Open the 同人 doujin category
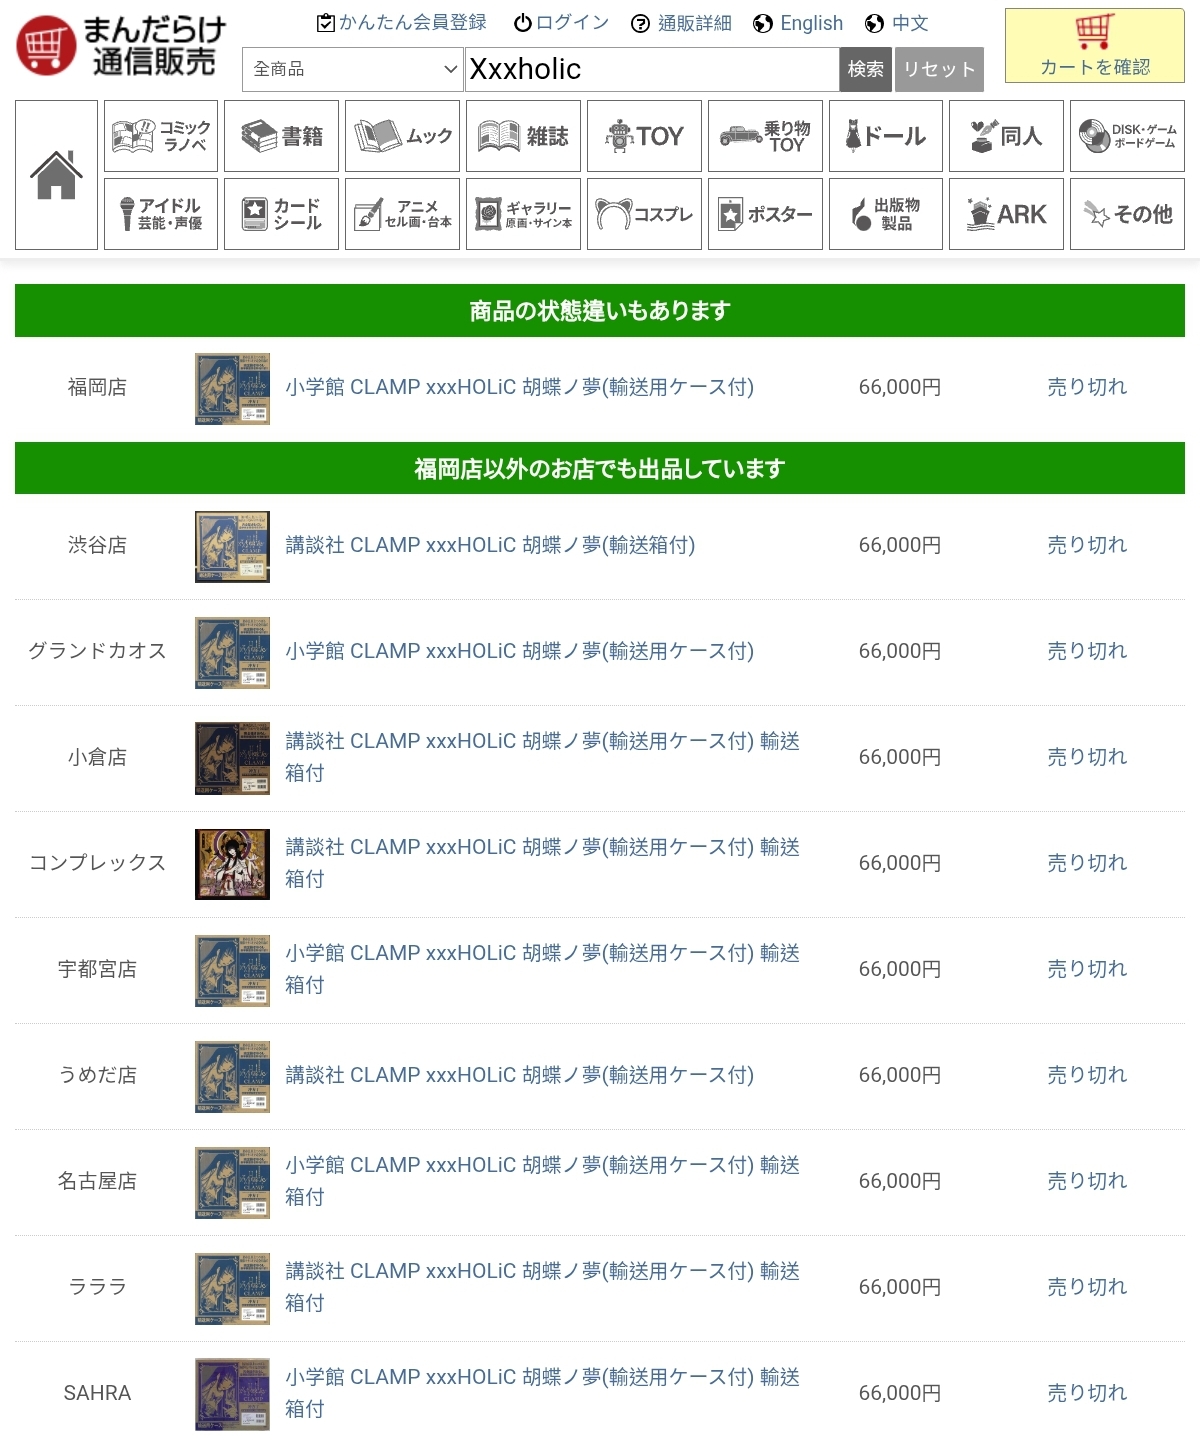Screen dimensions: 1200x1442 (x=1006, y=135)
